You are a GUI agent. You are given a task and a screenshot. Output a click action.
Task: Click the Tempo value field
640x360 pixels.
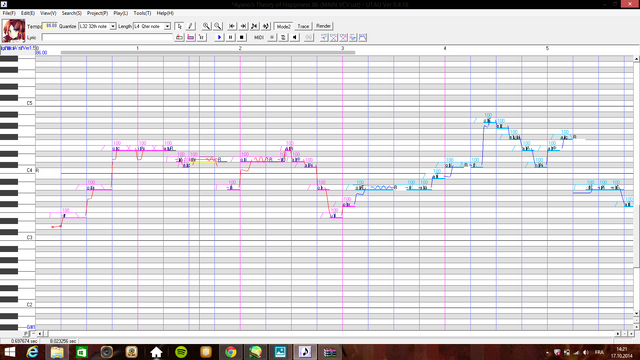(50, 26)
